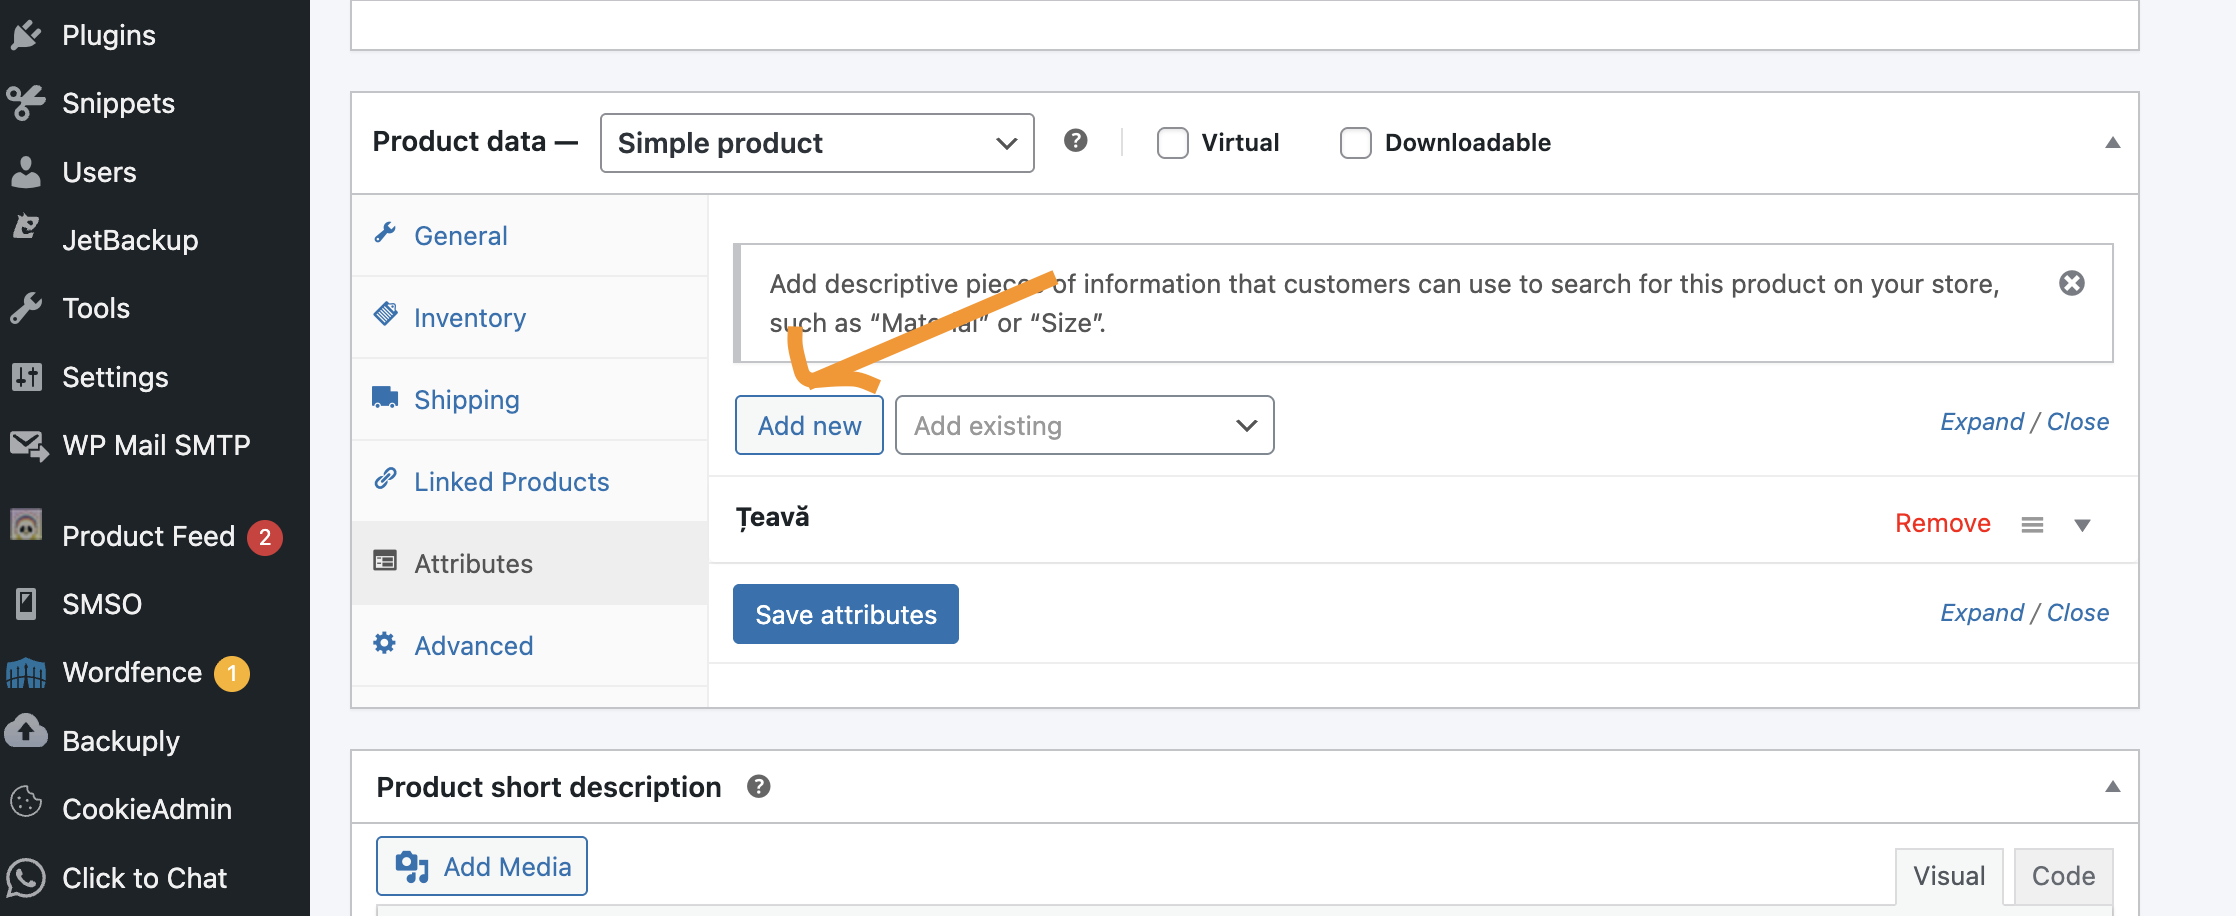Open the Simple product type dropdown
This screenshot has height=916, width=2236.
pyautogui.click(x=816, y=143)
